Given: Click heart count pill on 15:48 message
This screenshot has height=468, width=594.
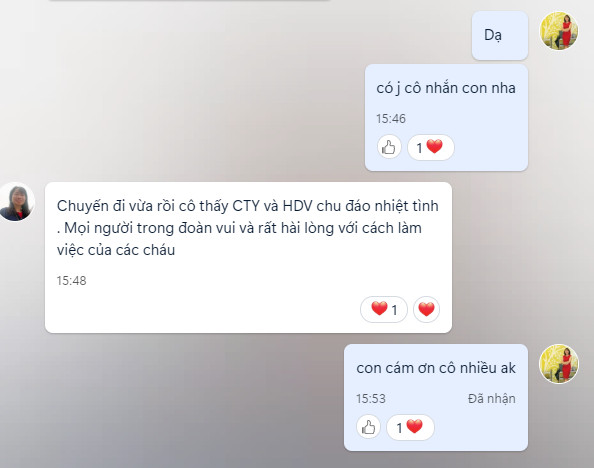Looking at the screenshot, I should (x=384, y=309).
